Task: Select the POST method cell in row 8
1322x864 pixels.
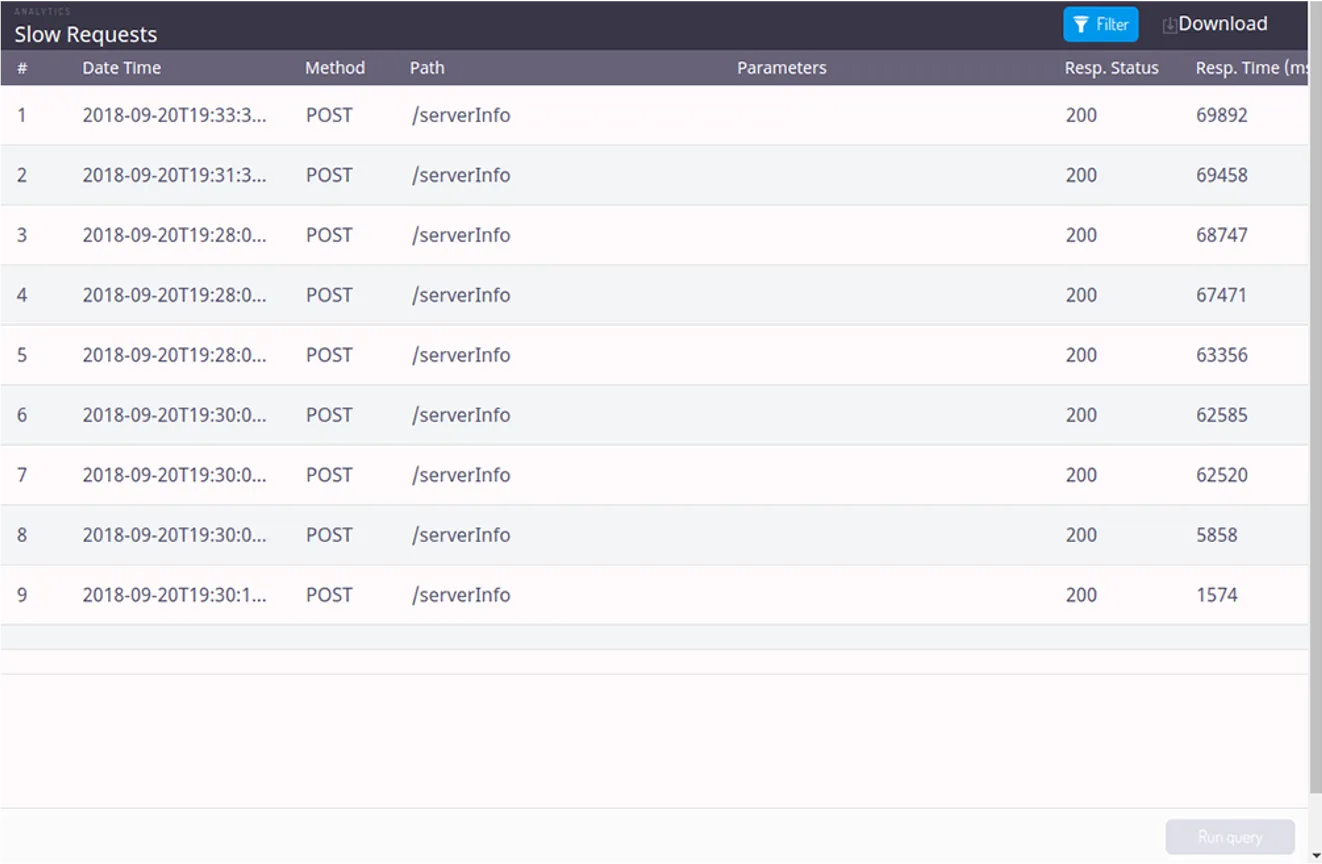Action: 329,535
